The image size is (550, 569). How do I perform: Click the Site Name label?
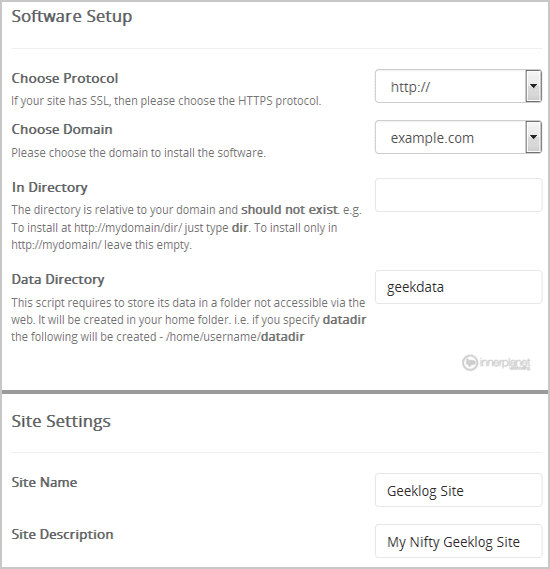tap(44, 482)
